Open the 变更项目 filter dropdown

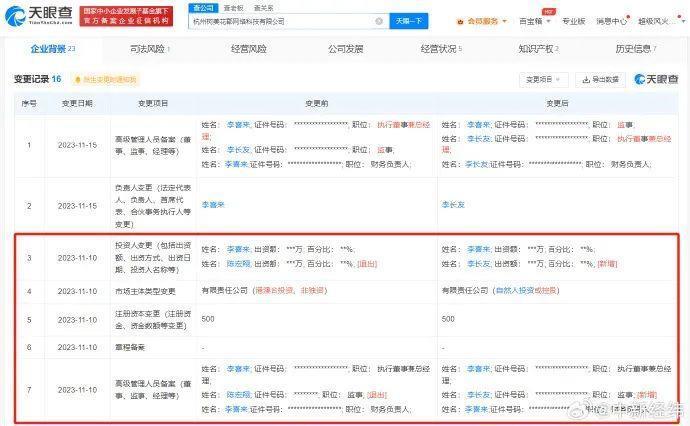click(544, 80)
